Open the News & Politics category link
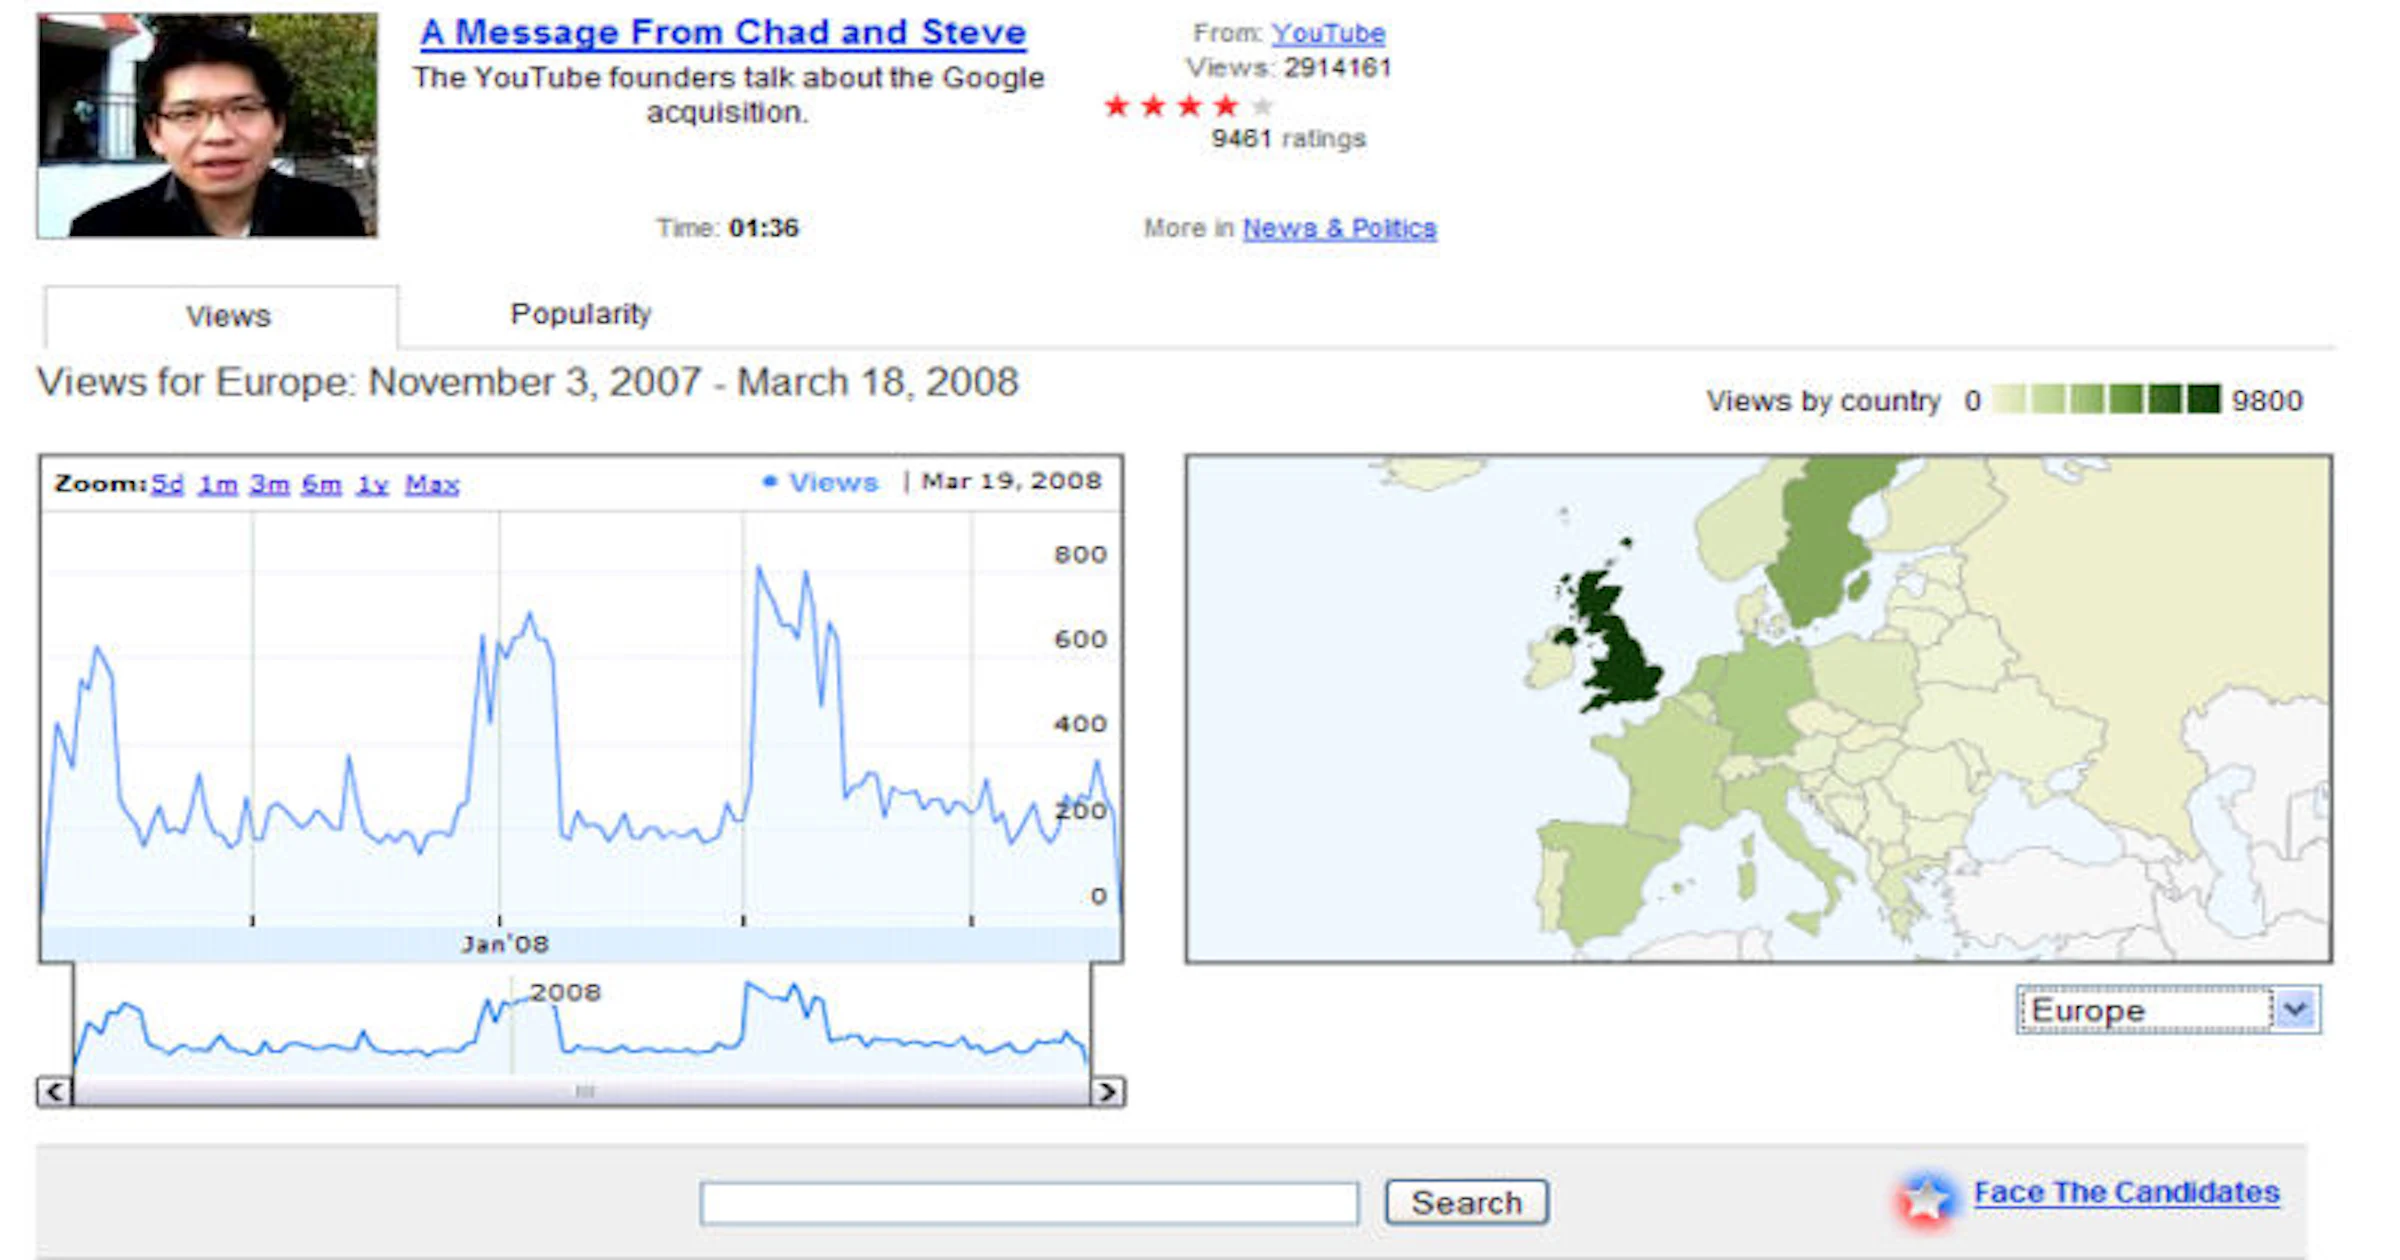Viewport: 2400px width, 1260px height. click(x=1339, y=228)
